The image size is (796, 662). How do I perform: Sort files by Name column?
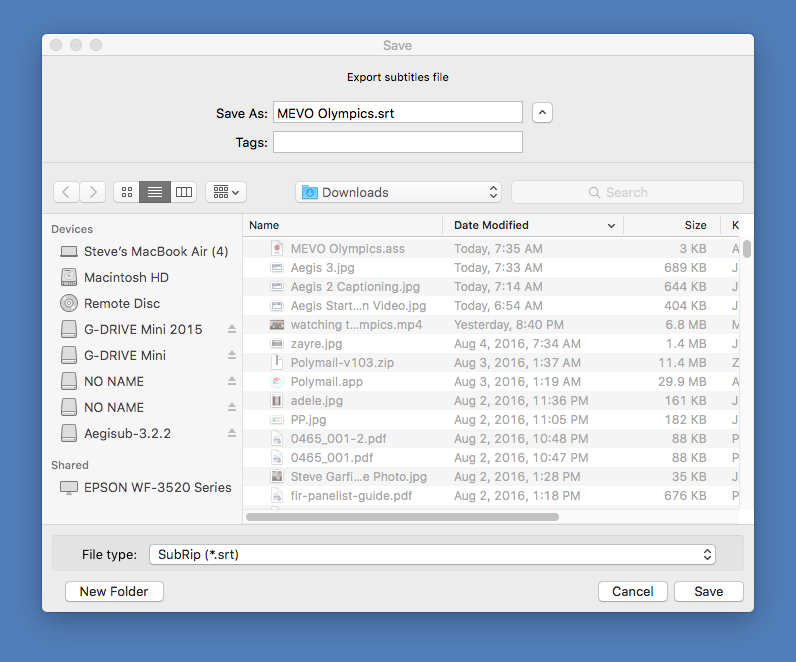[343, 225]
